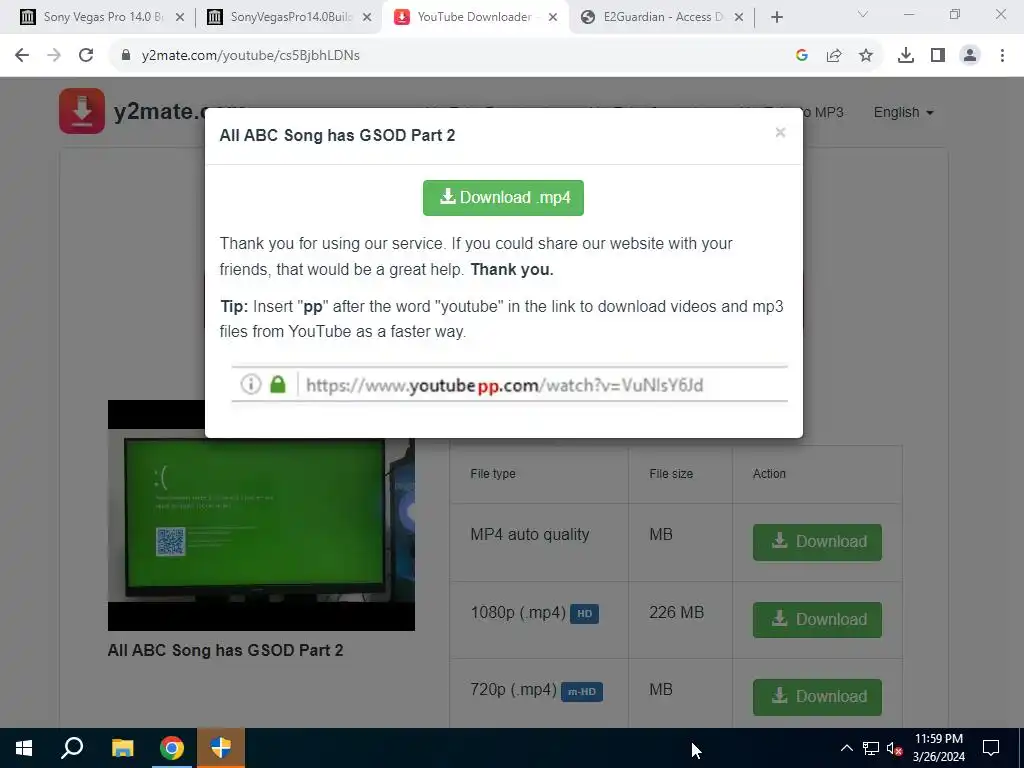The width and height of the screenshot is (1024, 768).
Task: Open the Windows Start menu
Action: [24, 748]
